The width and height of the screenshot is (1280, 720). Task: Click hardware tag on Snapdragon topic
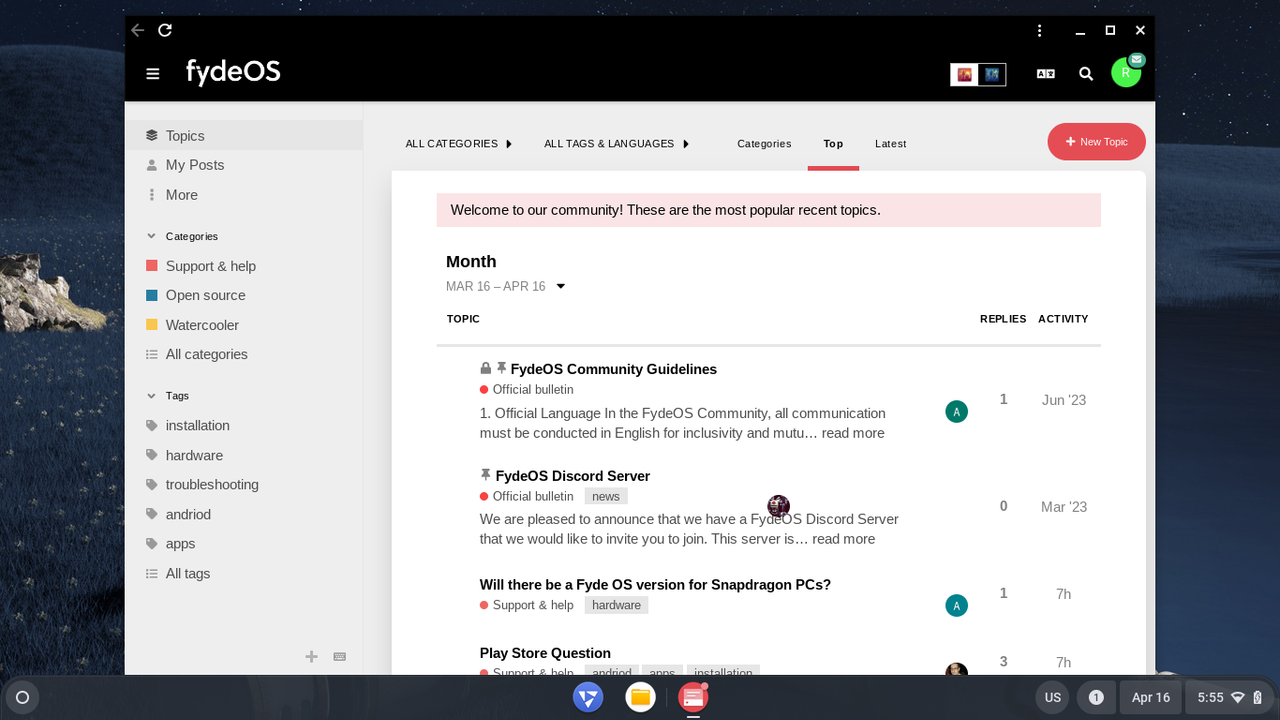tap(616, 605)
